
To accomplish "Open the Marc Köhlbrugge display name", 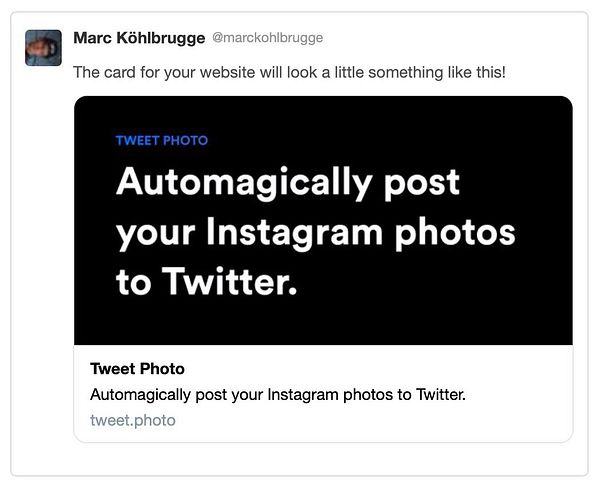I will coord(137,38).
